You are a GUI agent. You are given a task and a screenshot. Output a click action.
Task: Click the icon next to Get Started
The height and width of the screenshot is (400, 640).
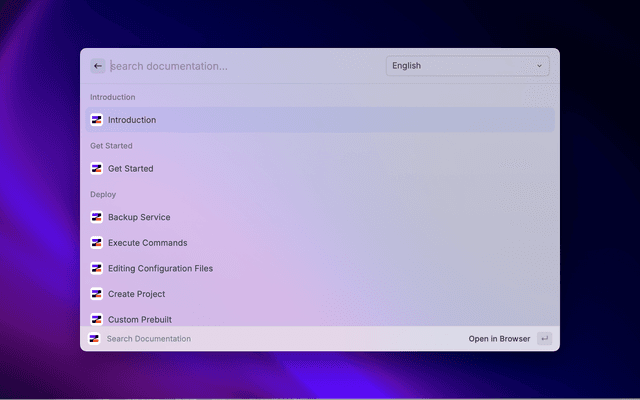click(97, 168)
